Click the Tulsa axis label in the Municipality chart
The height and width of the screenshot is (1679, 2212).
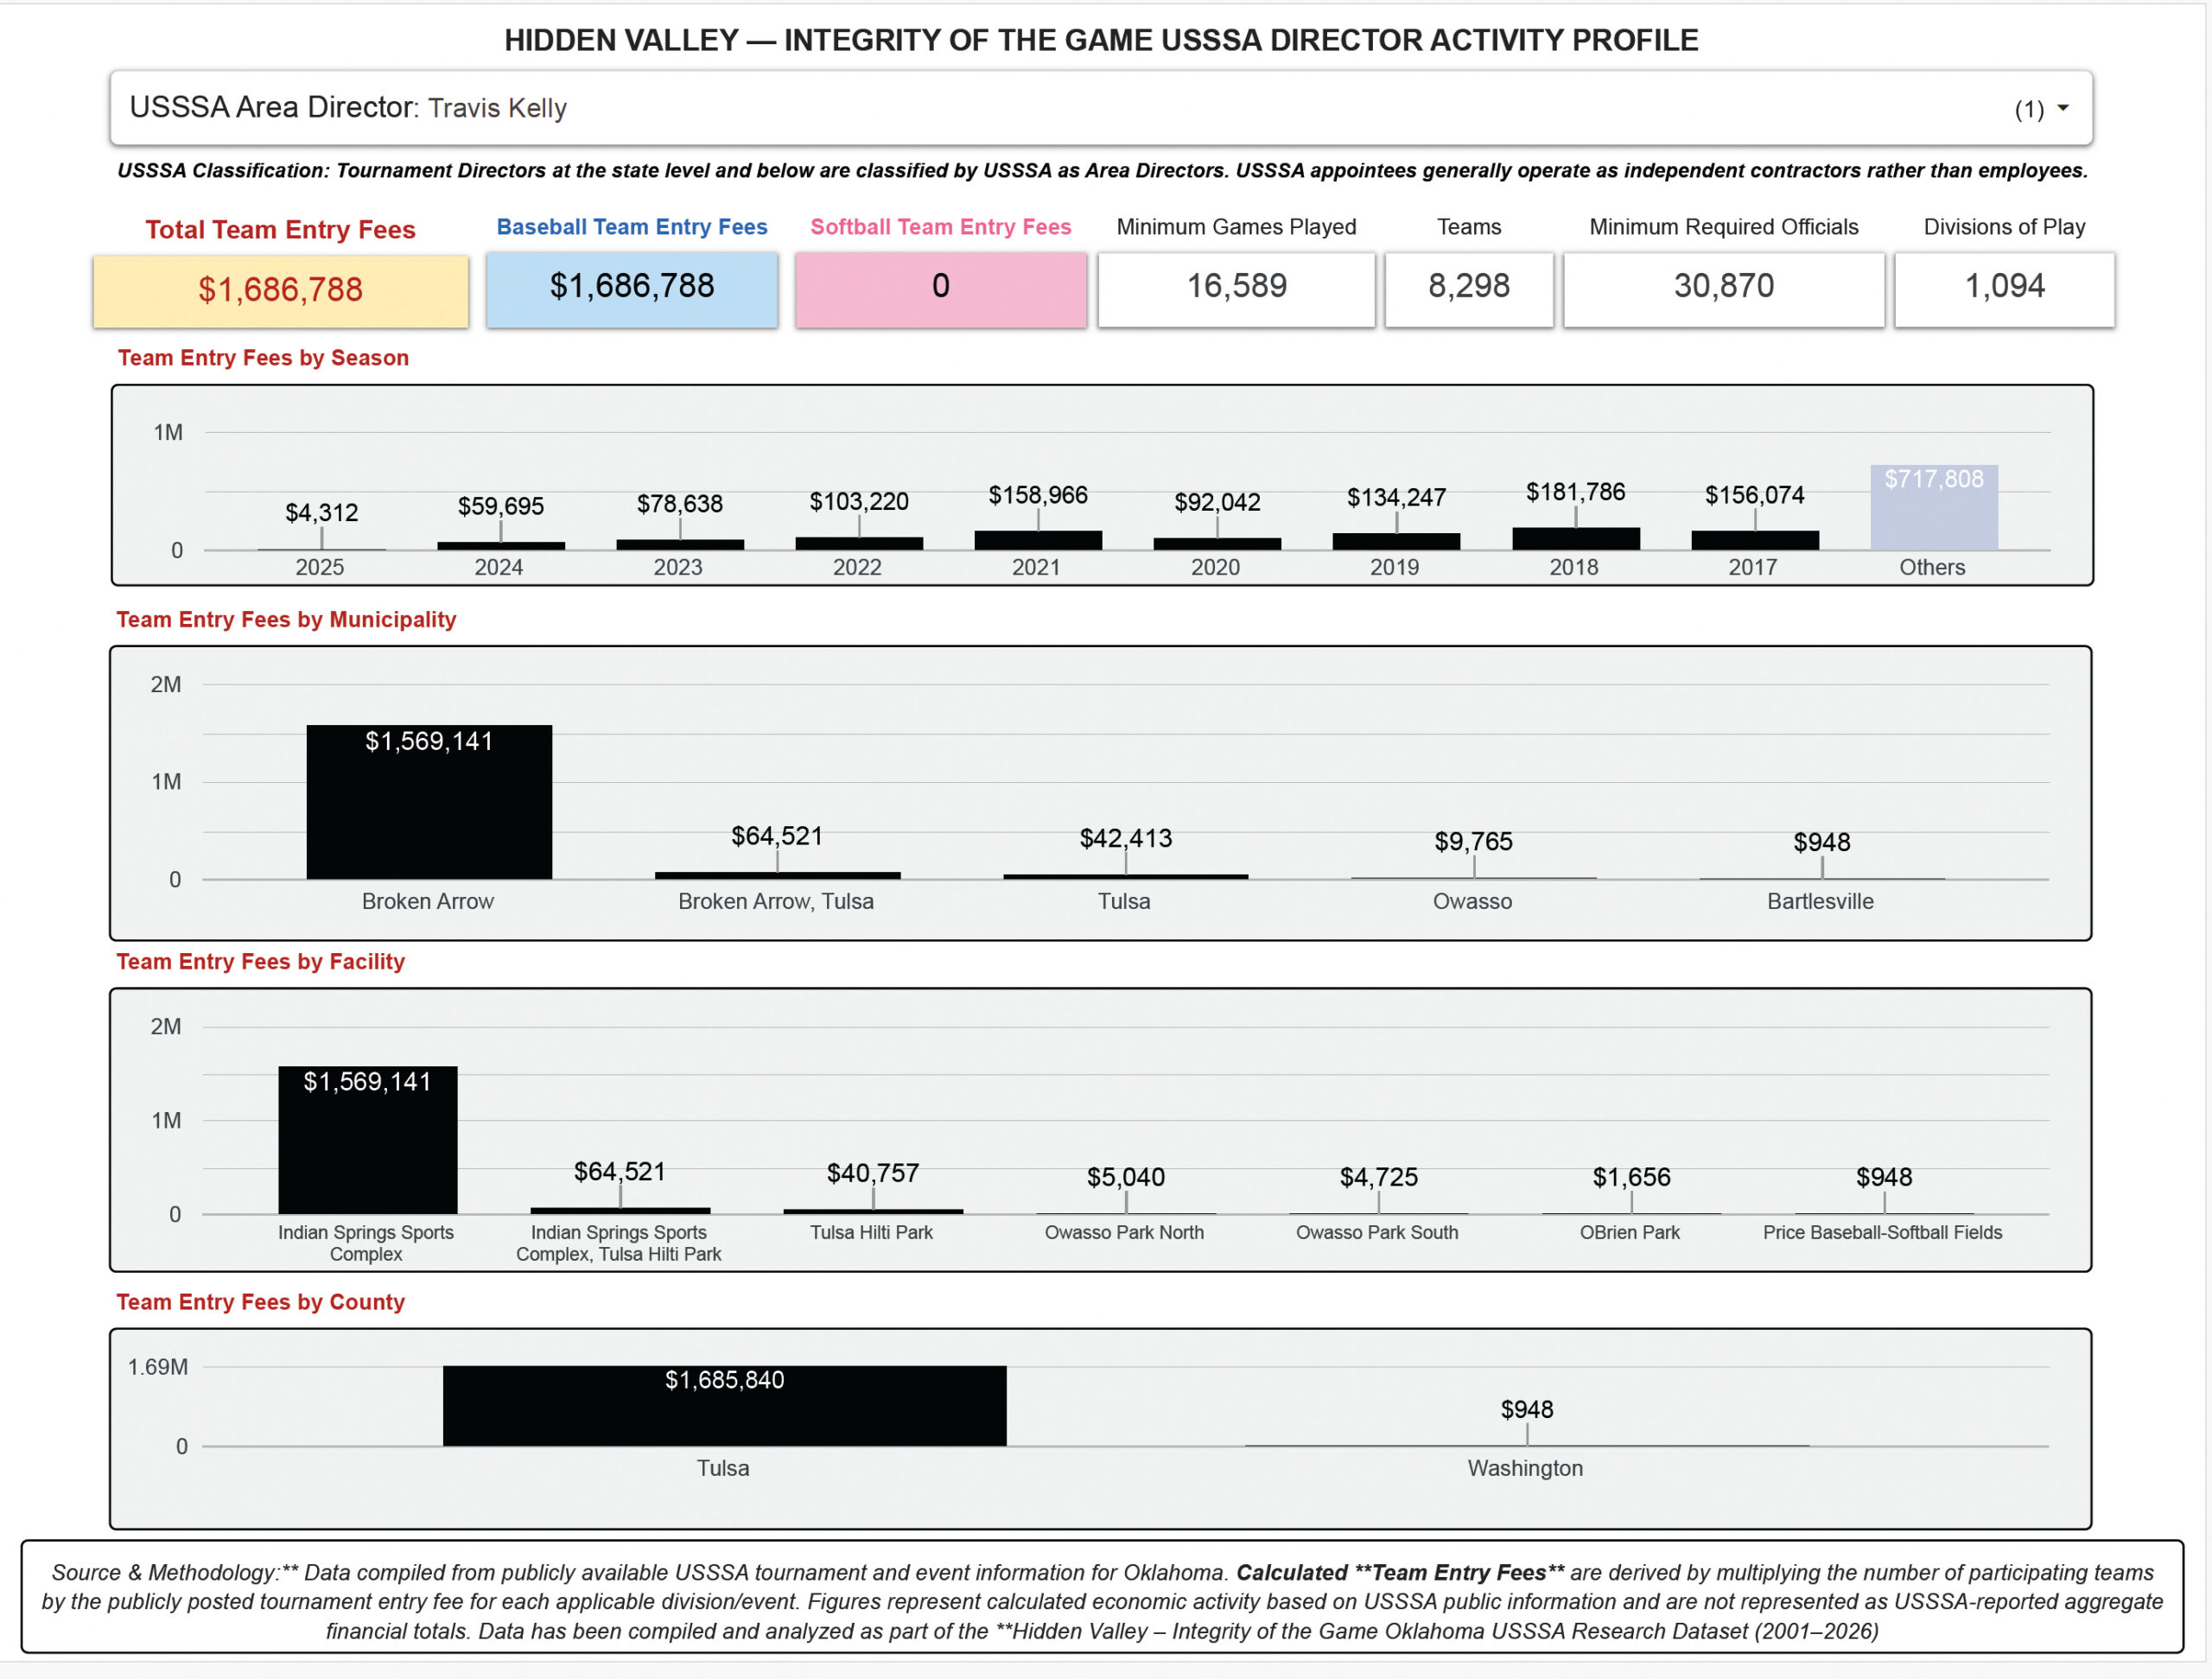[x=1124, y=901]
